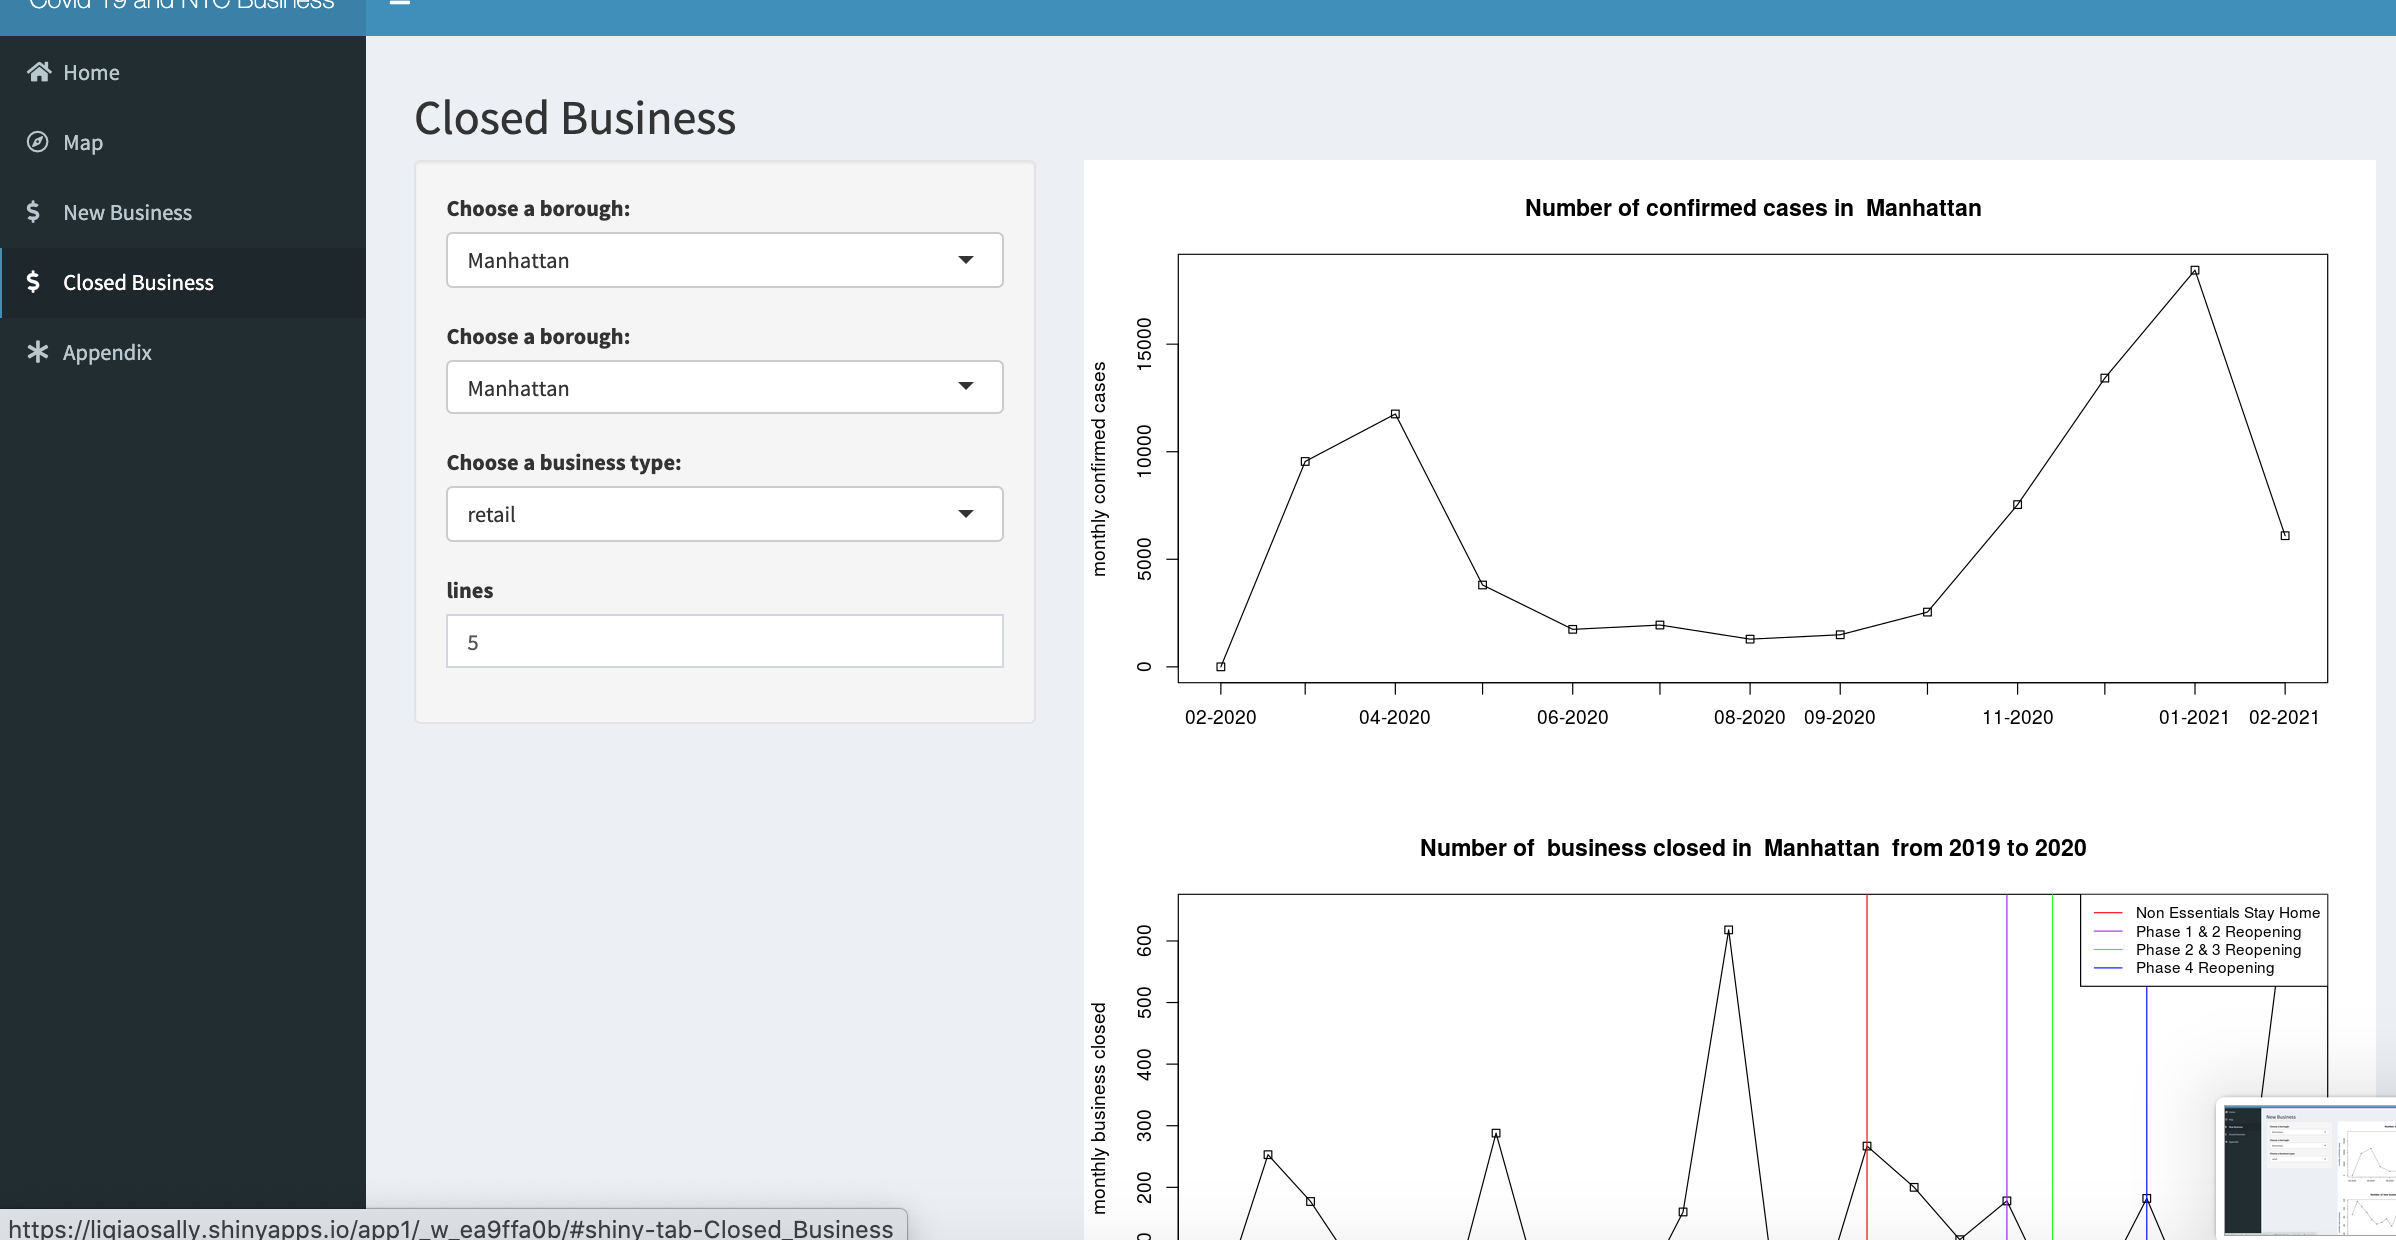Click the Covid 19 and NYC Business title
Screen dimensions: 2396x1240
[x=181, y=4]
